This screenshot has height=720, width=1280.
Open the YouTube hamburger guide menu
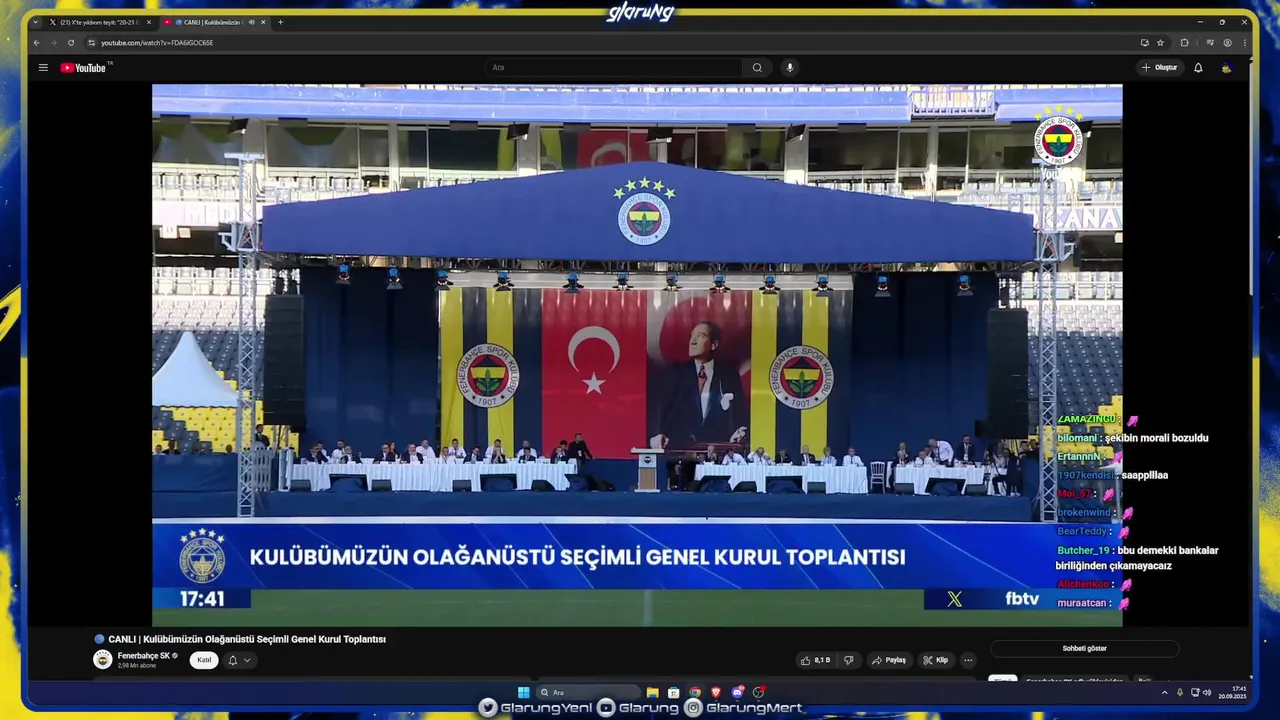tap(43, 68)
